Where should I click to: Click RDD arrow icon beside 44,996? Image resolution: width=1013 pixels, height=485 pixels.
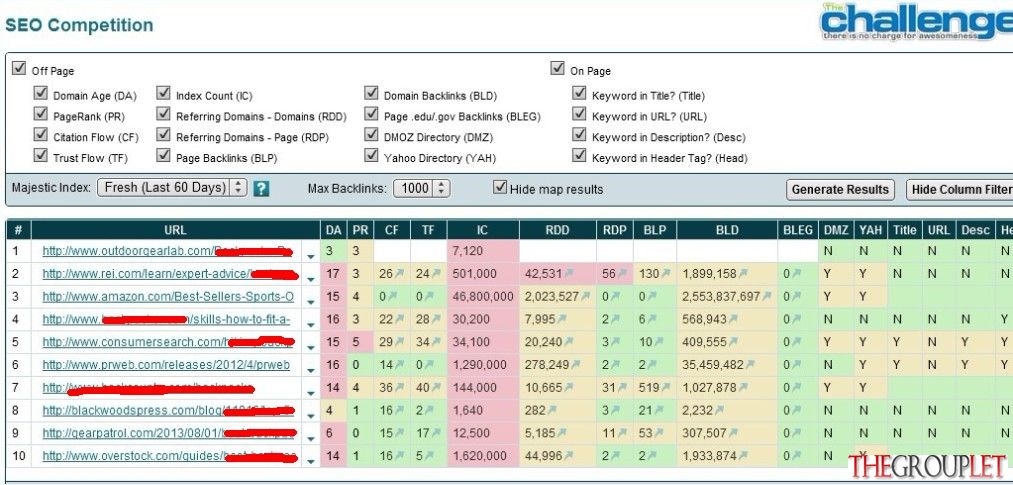[x=570, y=456]
